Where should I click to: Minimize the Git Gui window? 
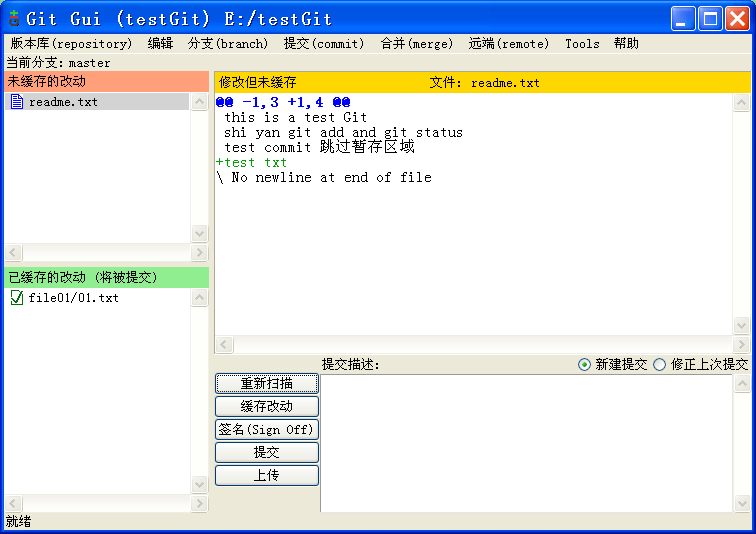pos(683,18)
